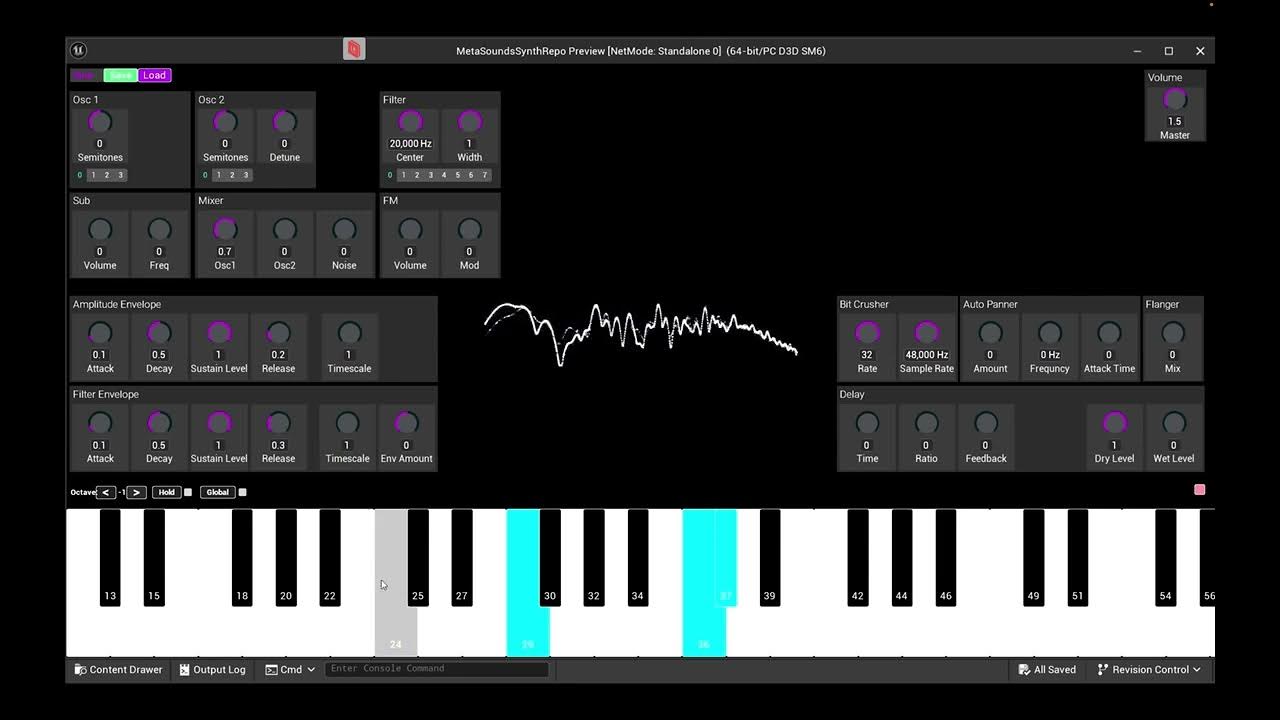1280x720 pixels.
Task: Click the Master Volume knob
Action: [x=1174, y=98]
